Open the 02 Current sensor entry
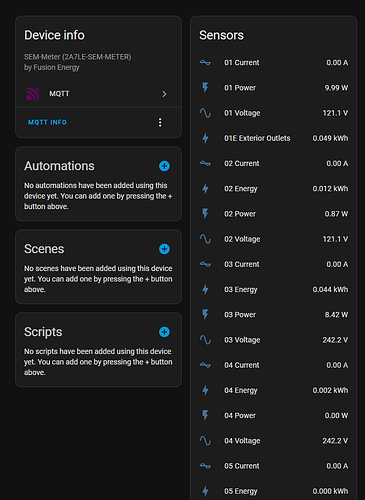The image size is (365, 500). pyautogui.click(x=274, y=163)
